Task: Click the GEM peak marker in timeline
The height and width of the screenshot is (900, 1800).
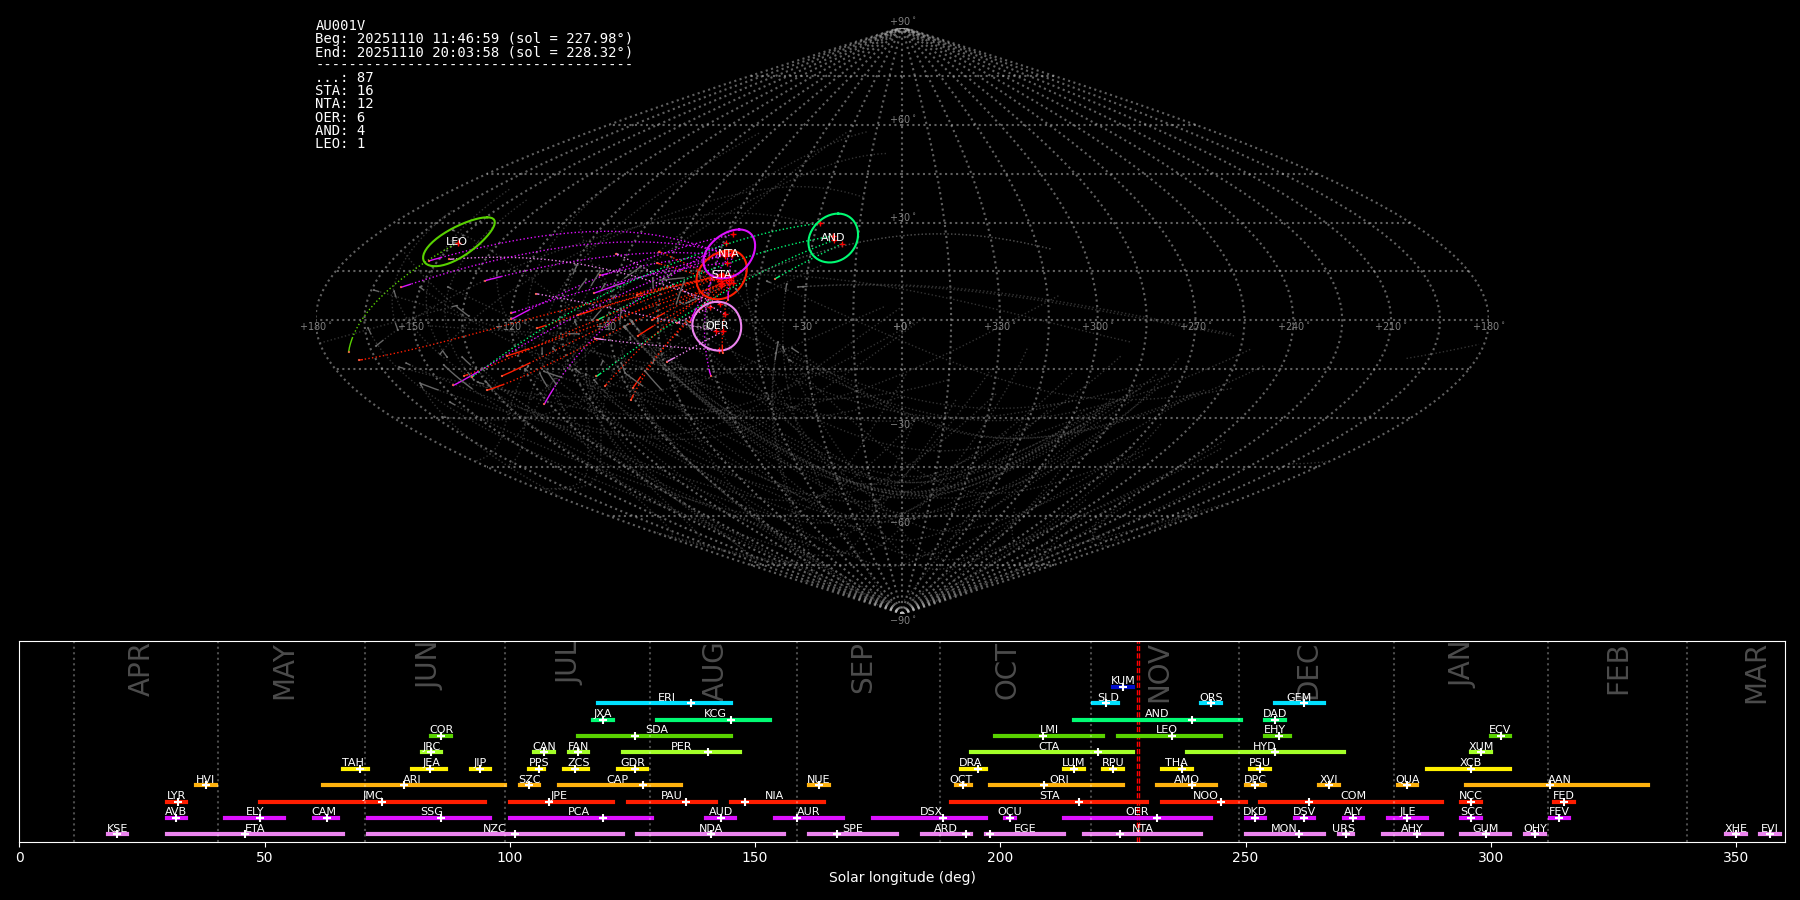Action: pos(1303,703)
